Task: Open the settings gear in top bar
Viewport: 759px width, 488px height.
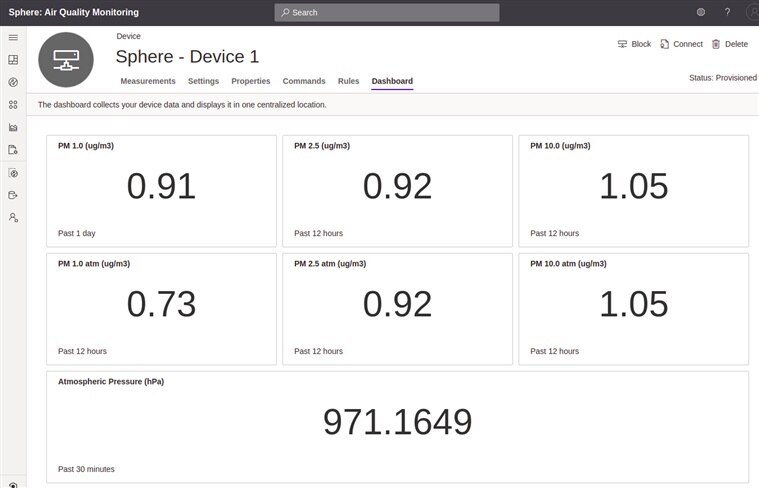Action: 701,12
